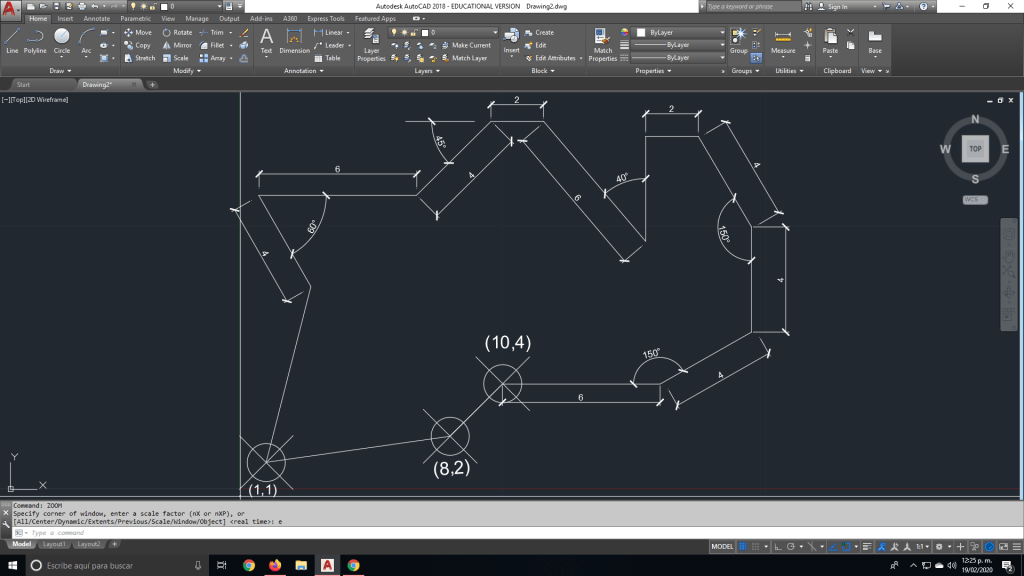1024x576 pixels.
Task: Click the Match Properties tool
Action: [x=602, y=44]
